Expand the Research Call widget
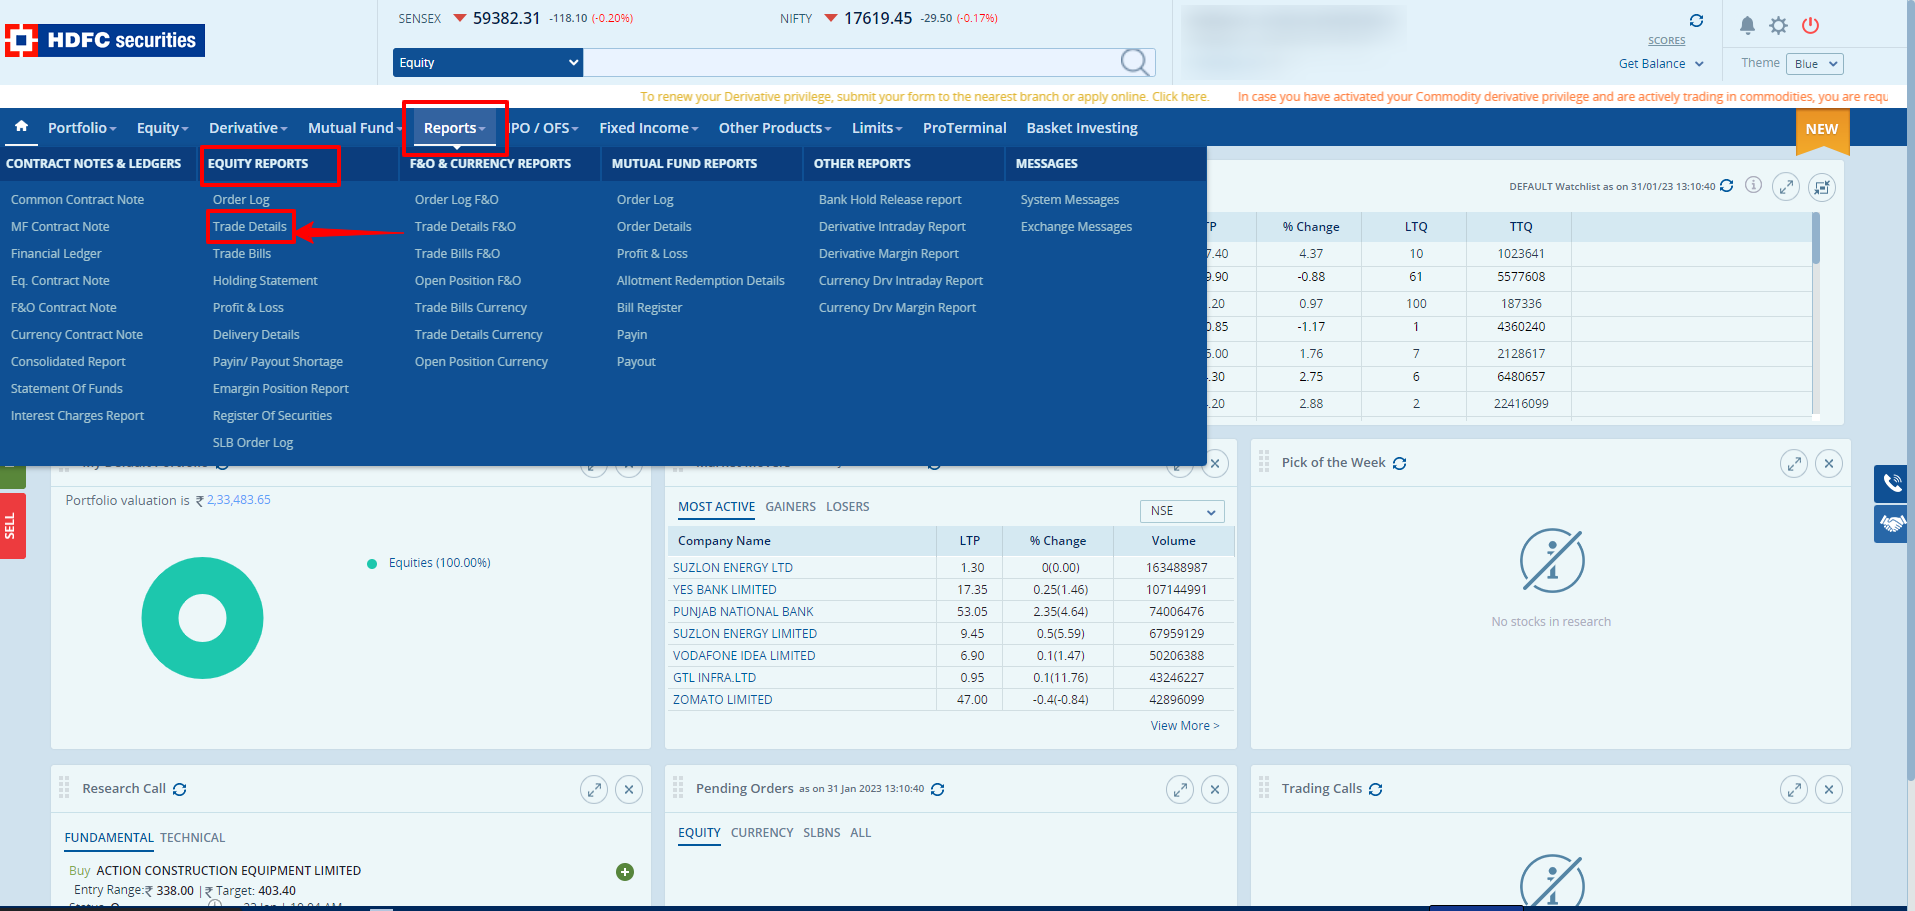 coord(594,790)
